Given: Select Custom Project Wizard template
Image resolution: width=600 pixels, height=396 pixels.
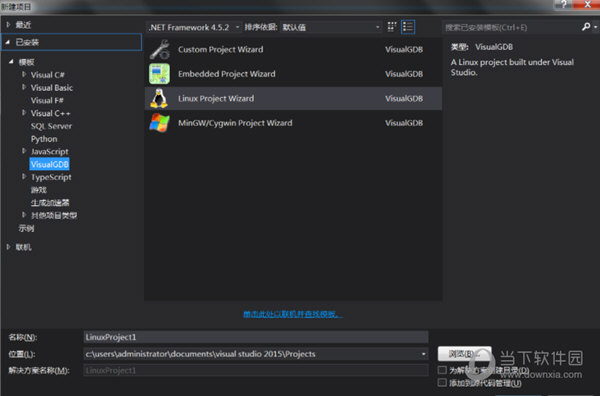Looking at the screenshot, I should pyautogui.click(x=293, y=49).
